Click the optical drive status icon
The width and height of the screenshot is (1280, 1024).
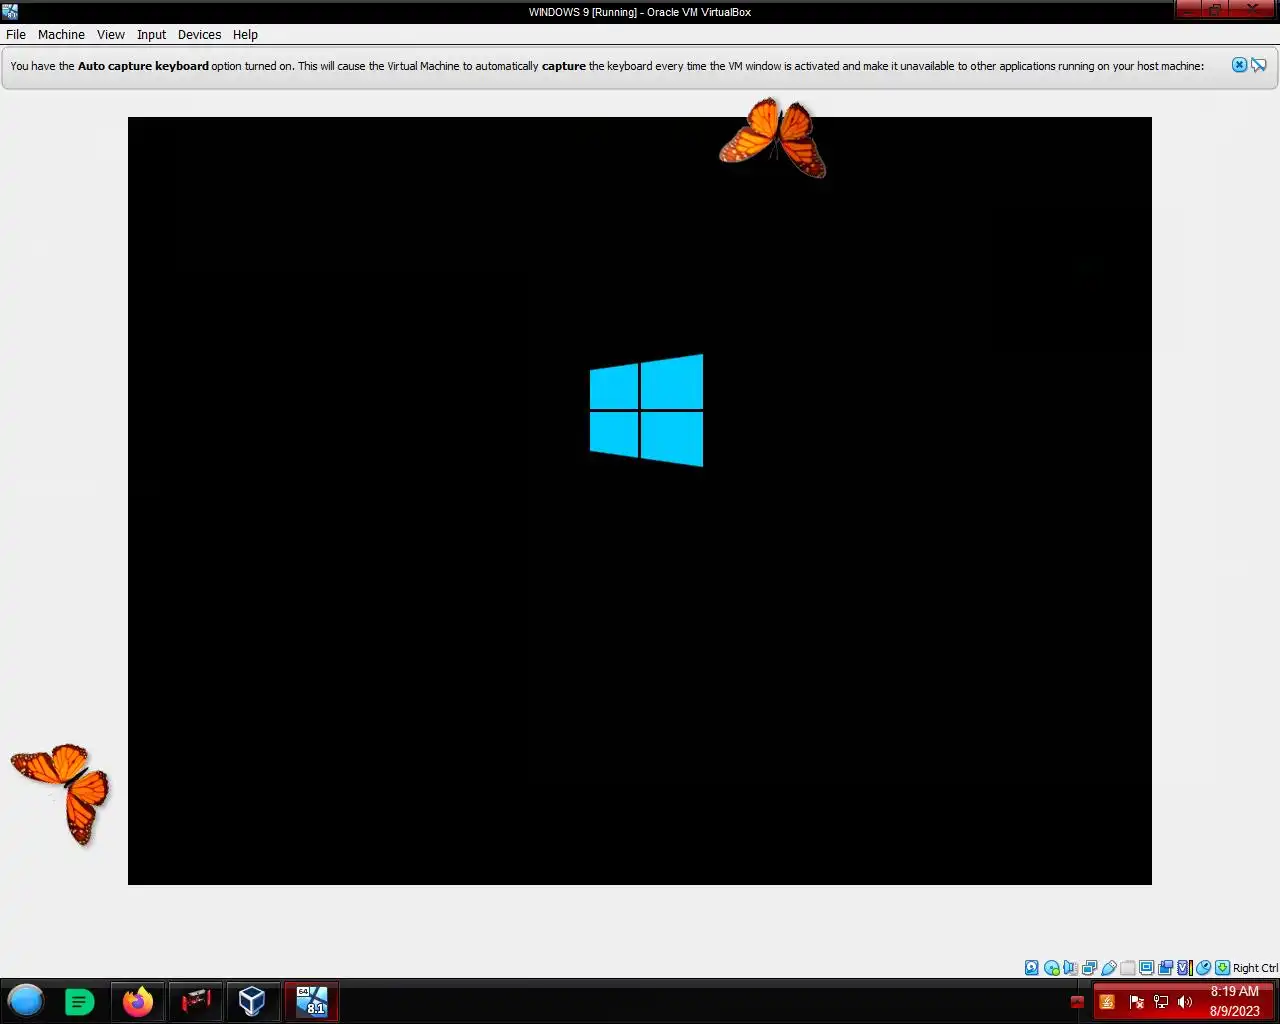click(1052, 968)
